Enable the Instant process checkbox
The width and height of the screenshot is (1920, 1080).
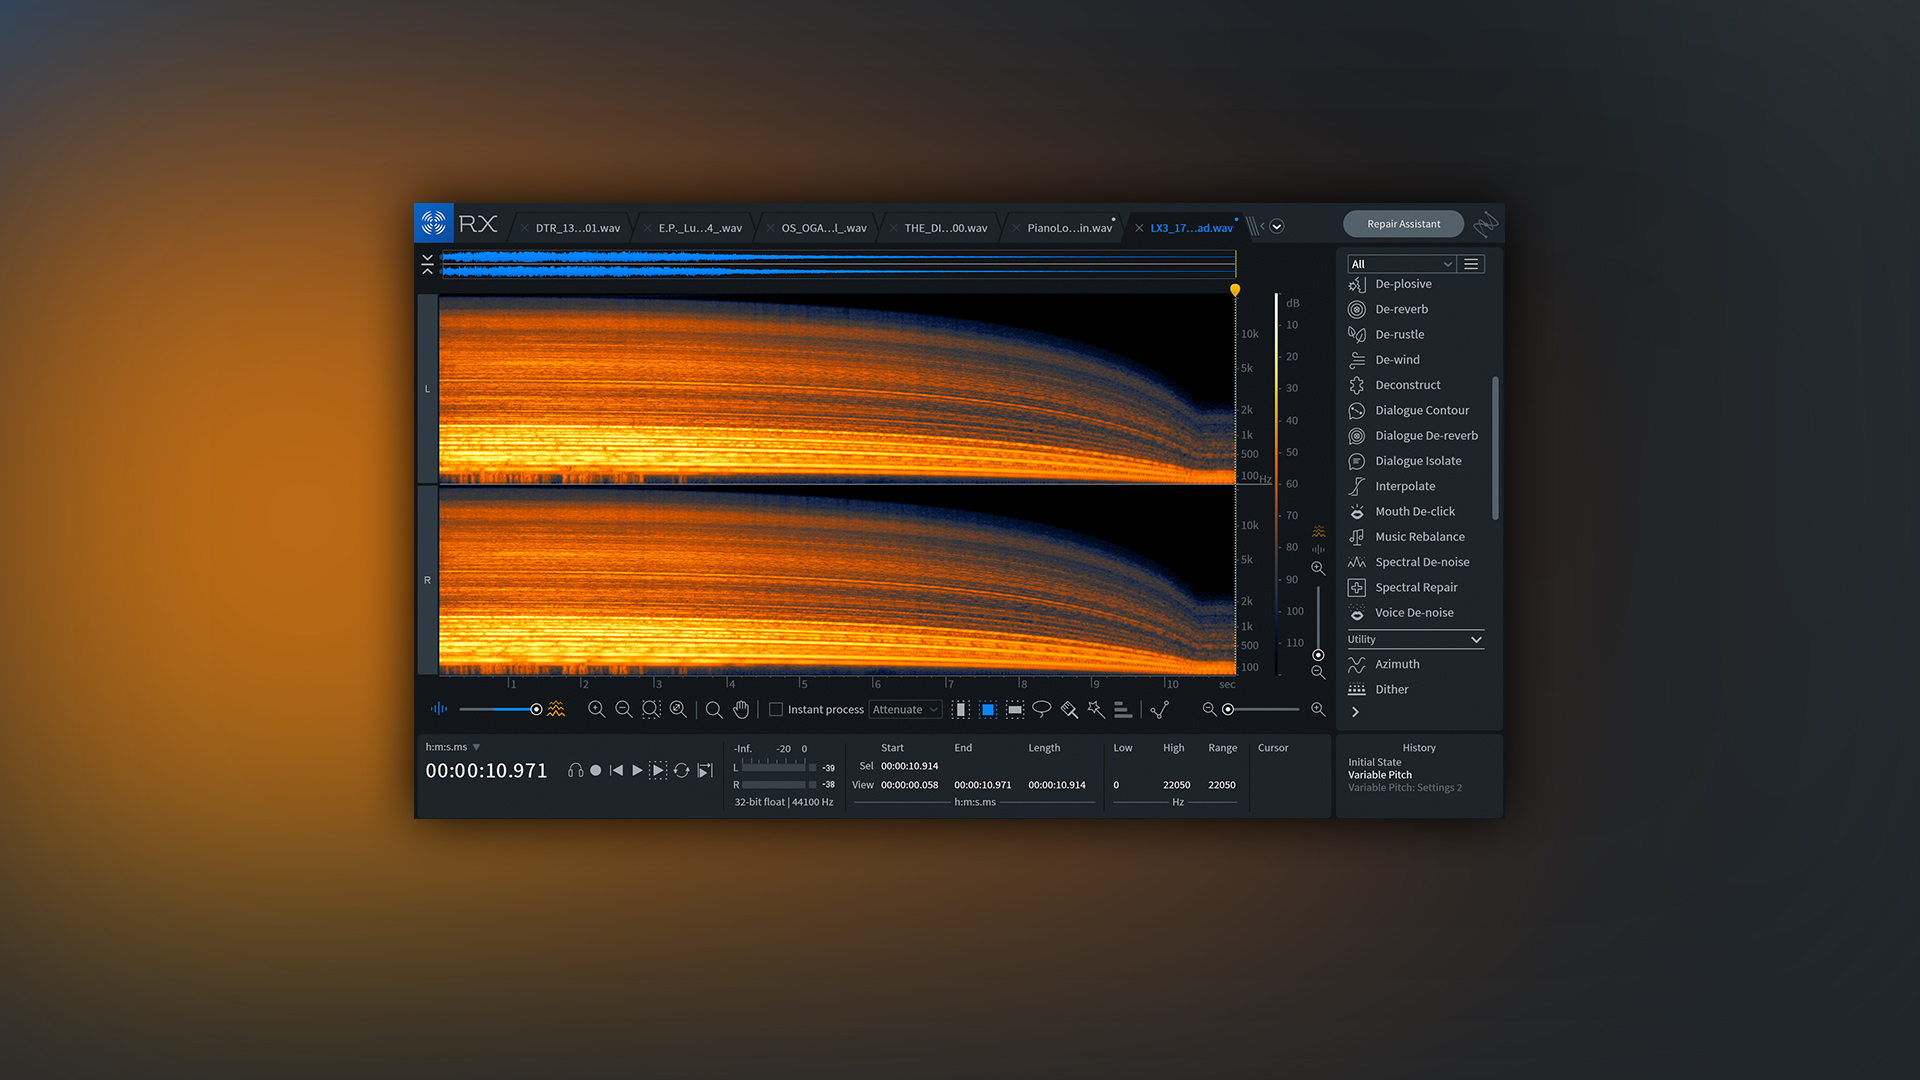coord(776,709)
